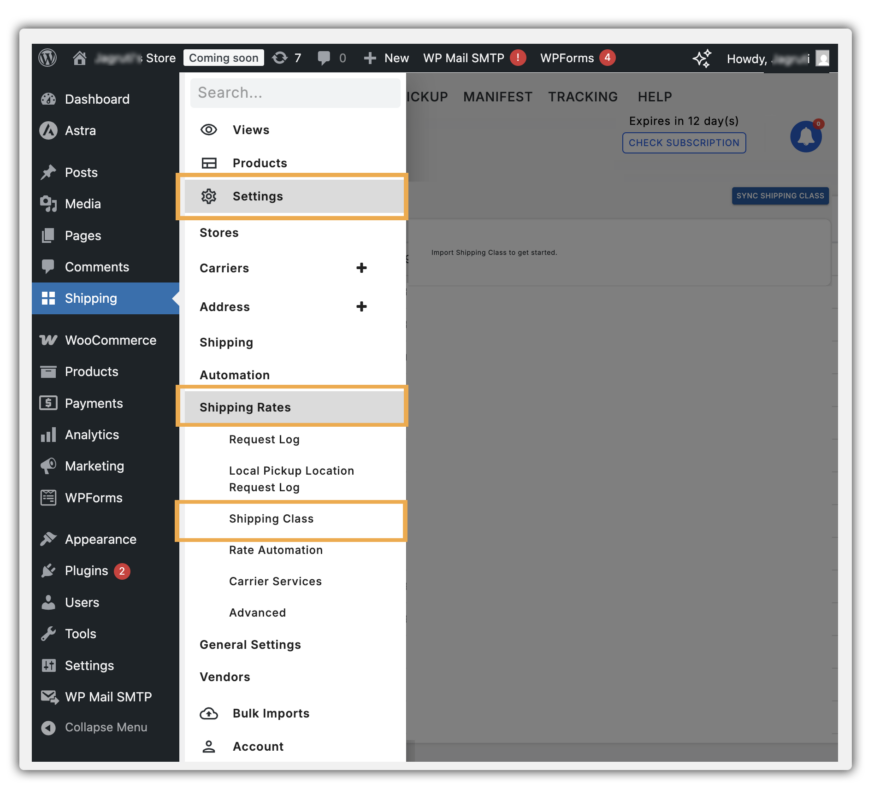874x800 pixels.
Task: Open the user avatar next to Howdy
Action: pyautogui.click(x=823, y=59)
